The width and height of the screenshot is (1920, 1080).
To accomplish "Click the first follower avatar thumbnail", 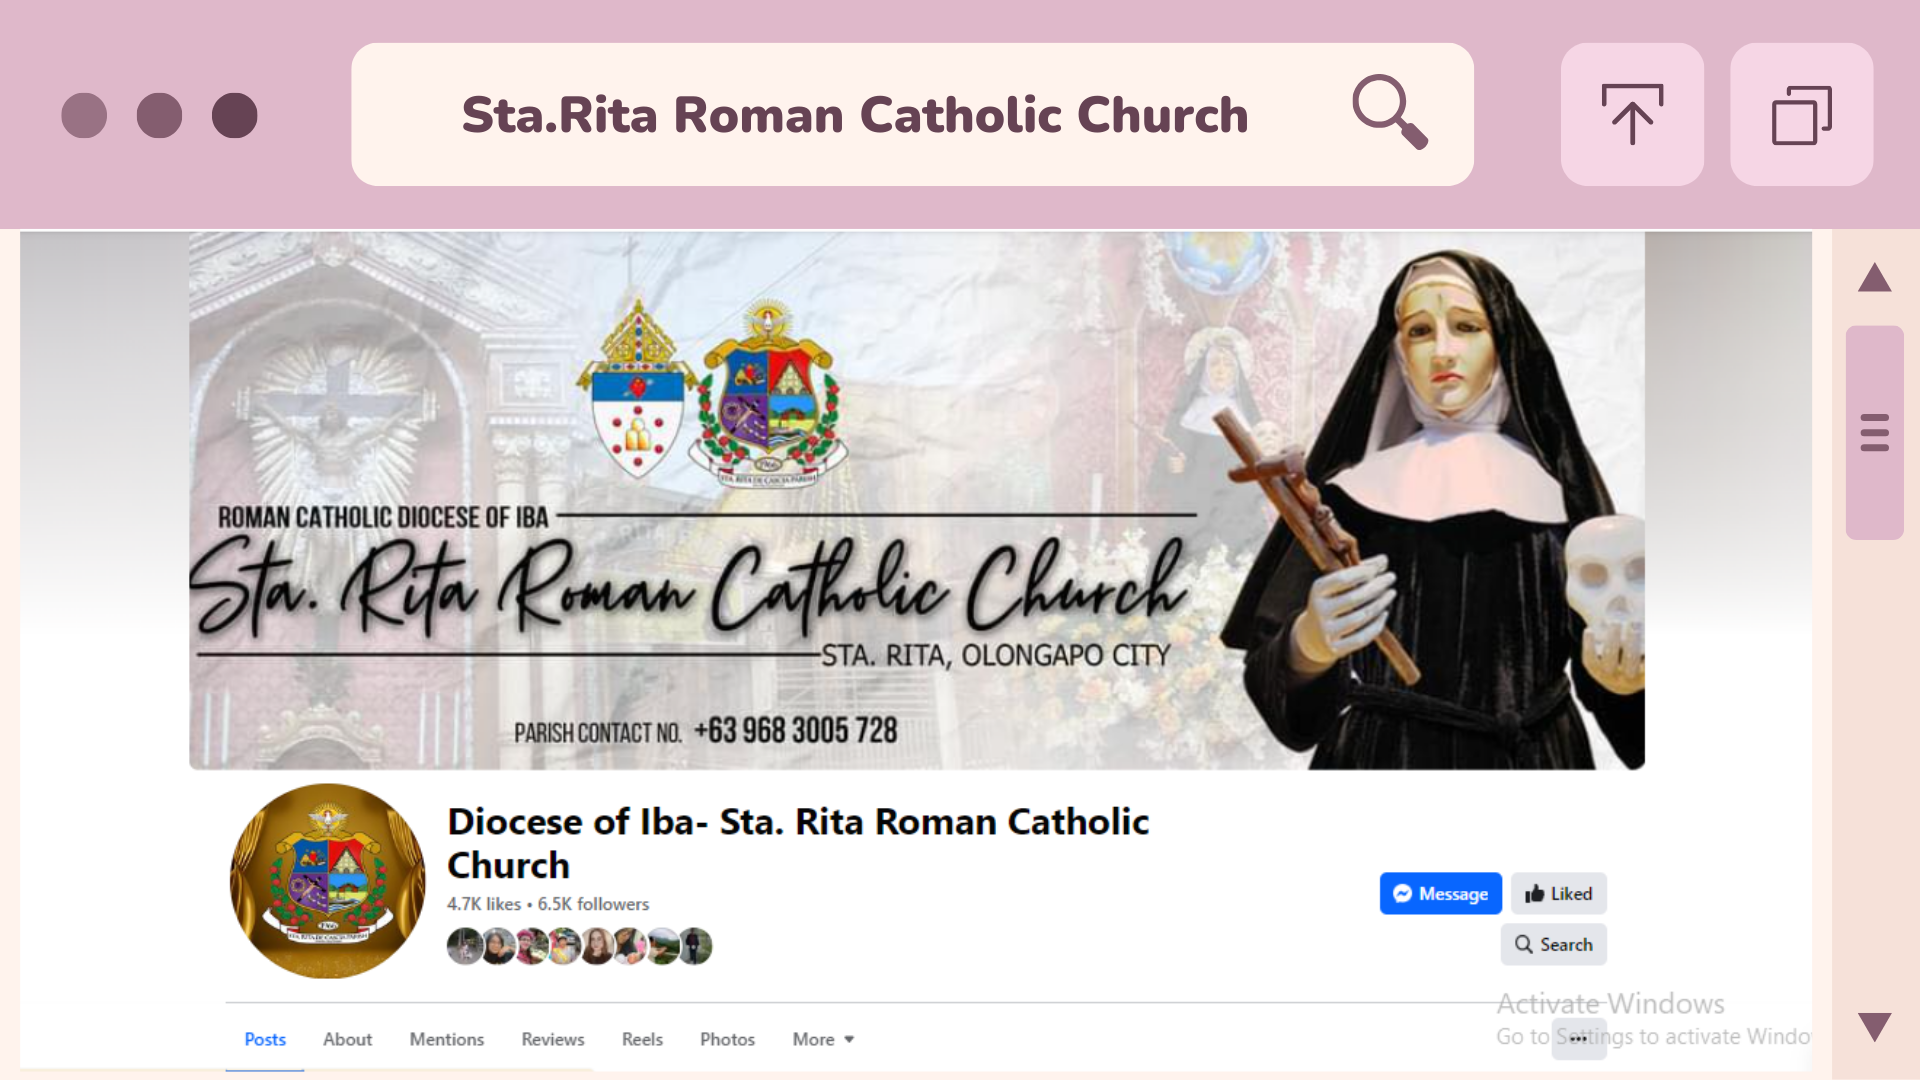I will click(x=464, y=946).
